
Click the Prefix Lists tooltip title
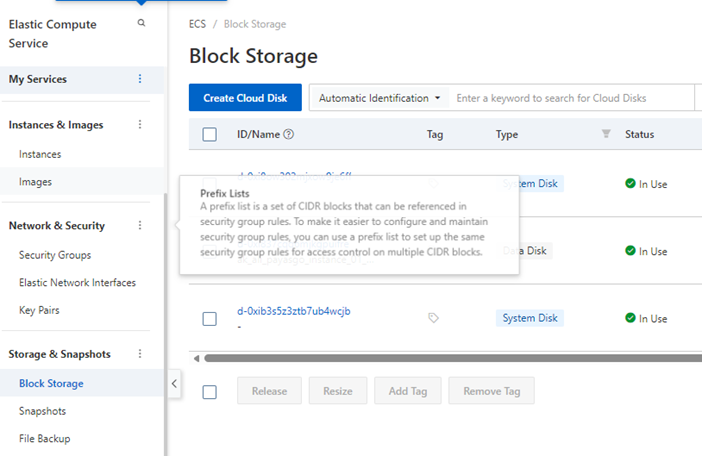(224, 193)
